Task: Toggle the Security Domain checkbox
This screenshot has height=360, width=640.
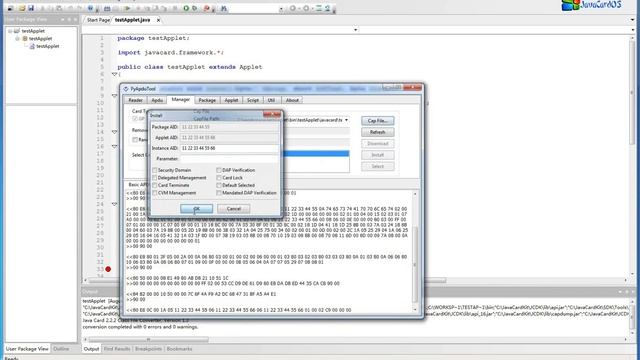Action: point(154,170)
